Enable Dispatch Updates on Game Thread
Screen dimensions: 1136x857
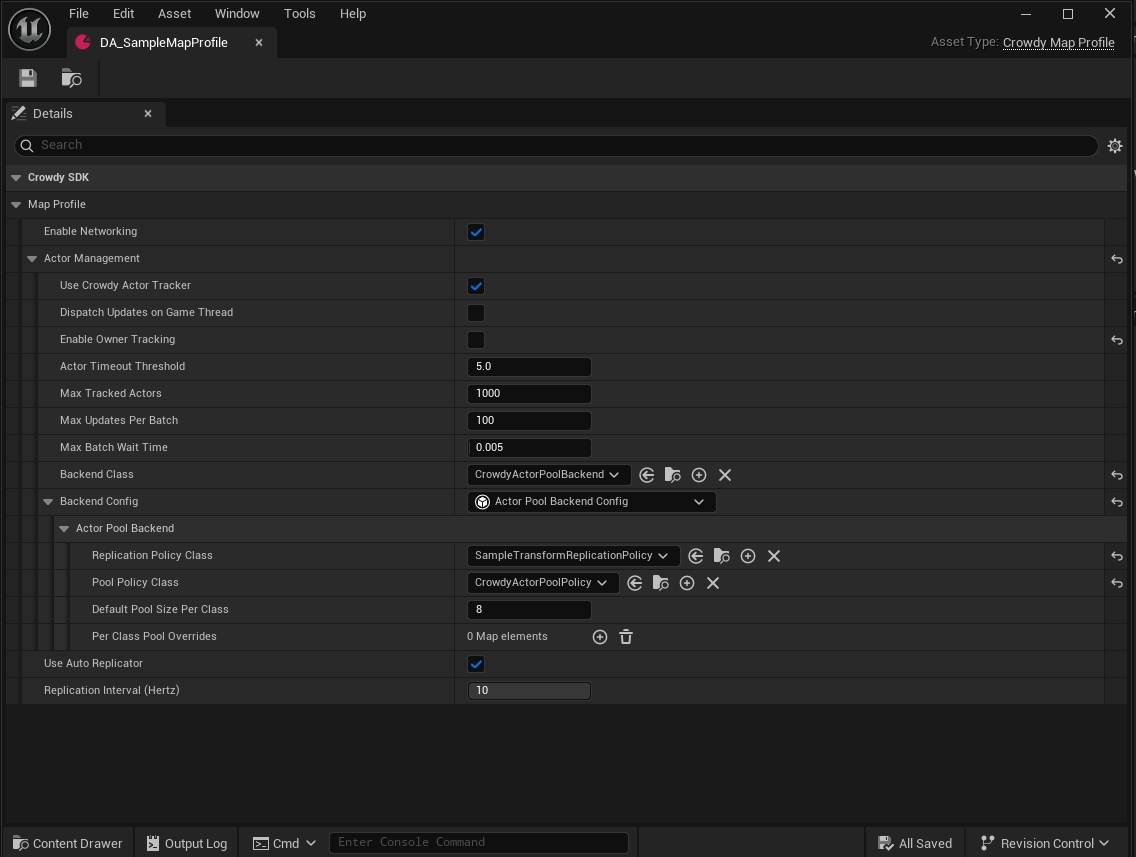(x=476, y=313)
